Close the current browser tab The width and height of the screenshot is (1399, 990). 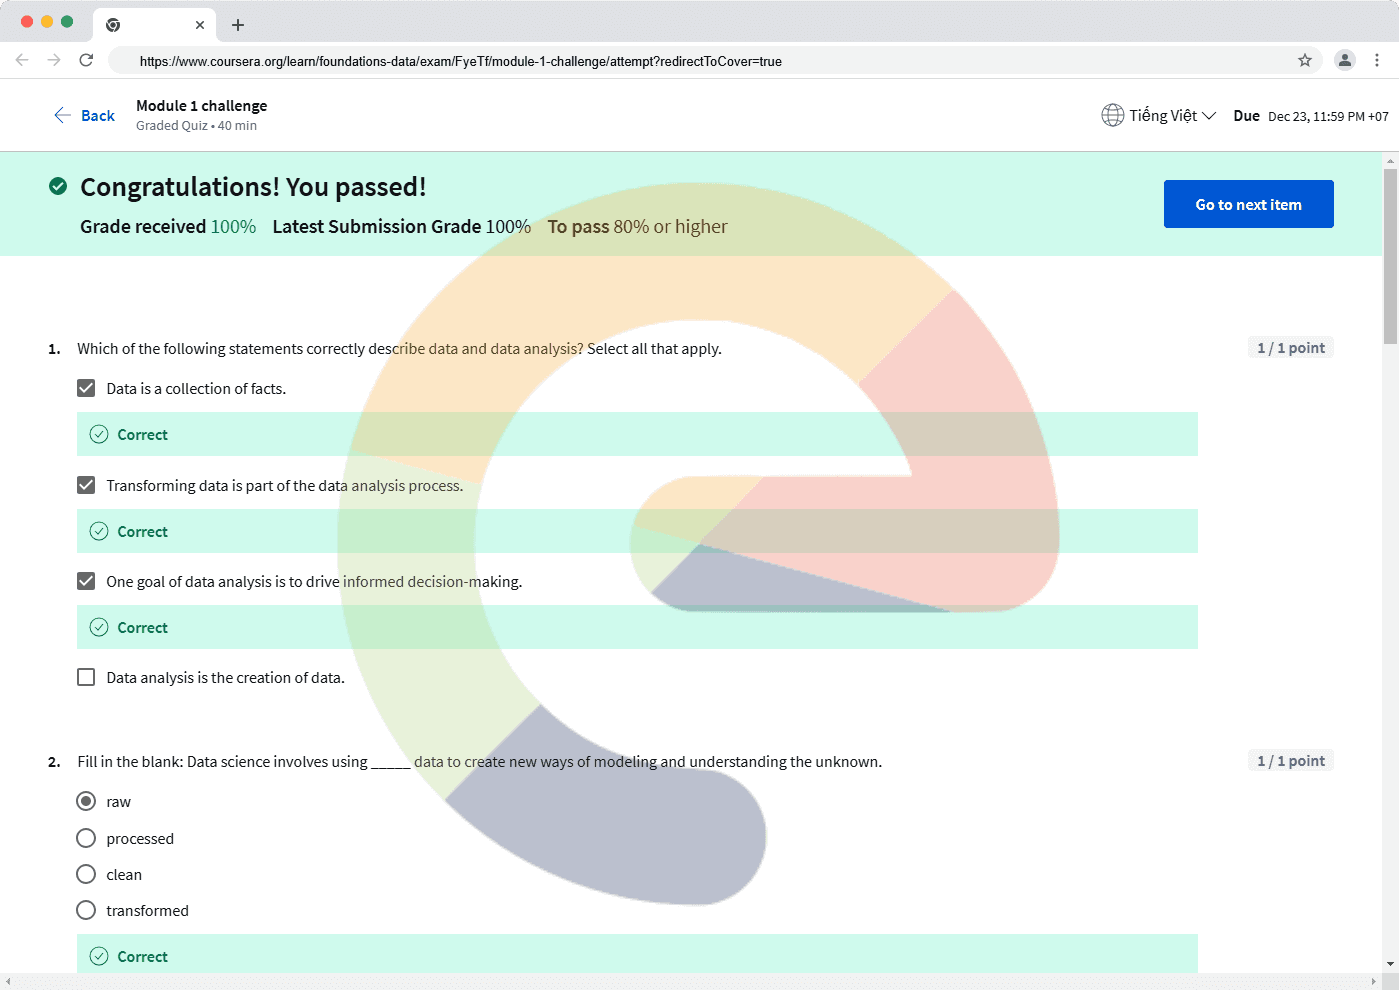tap(200, 25)
